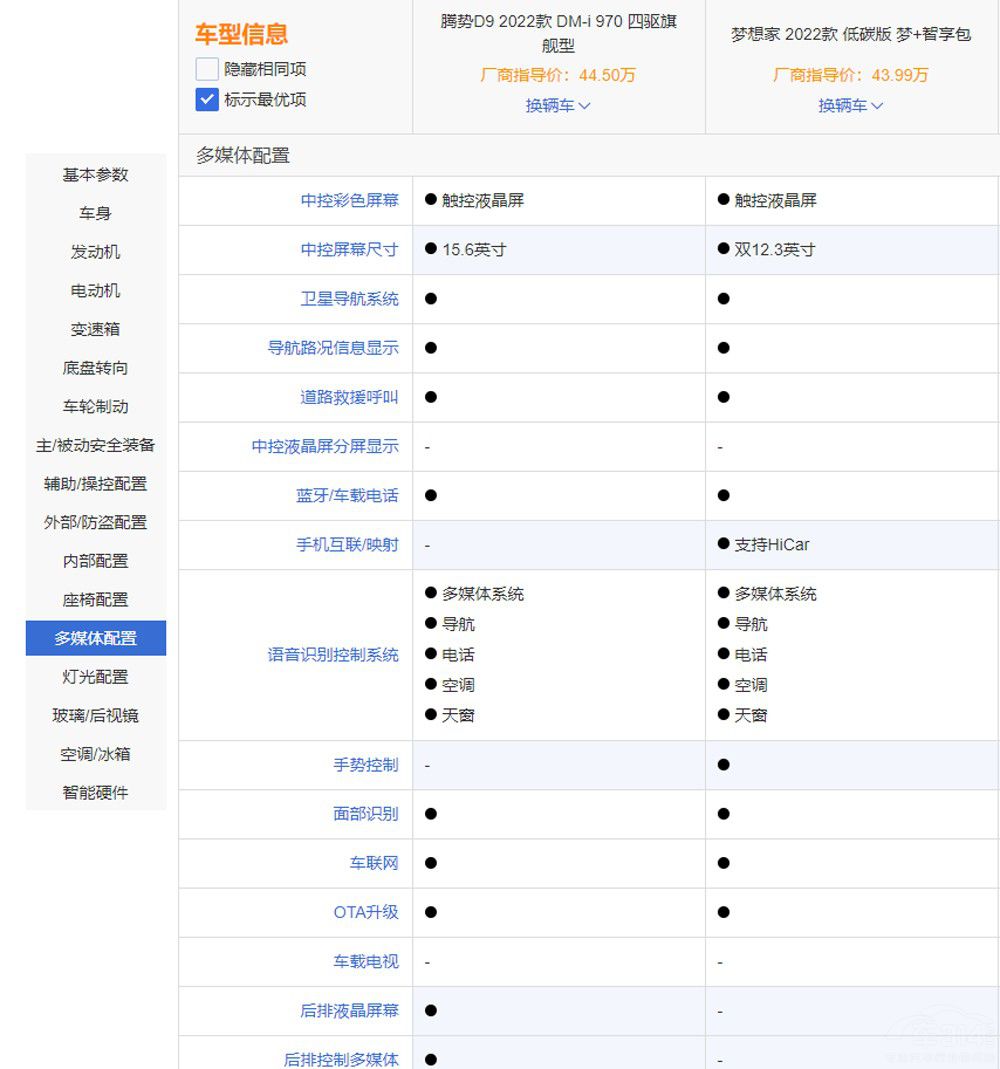Click the 手机互联/映射 link
Image resolution: width=1000 pixels, height=1069 pixels.
tap(347, 545)
